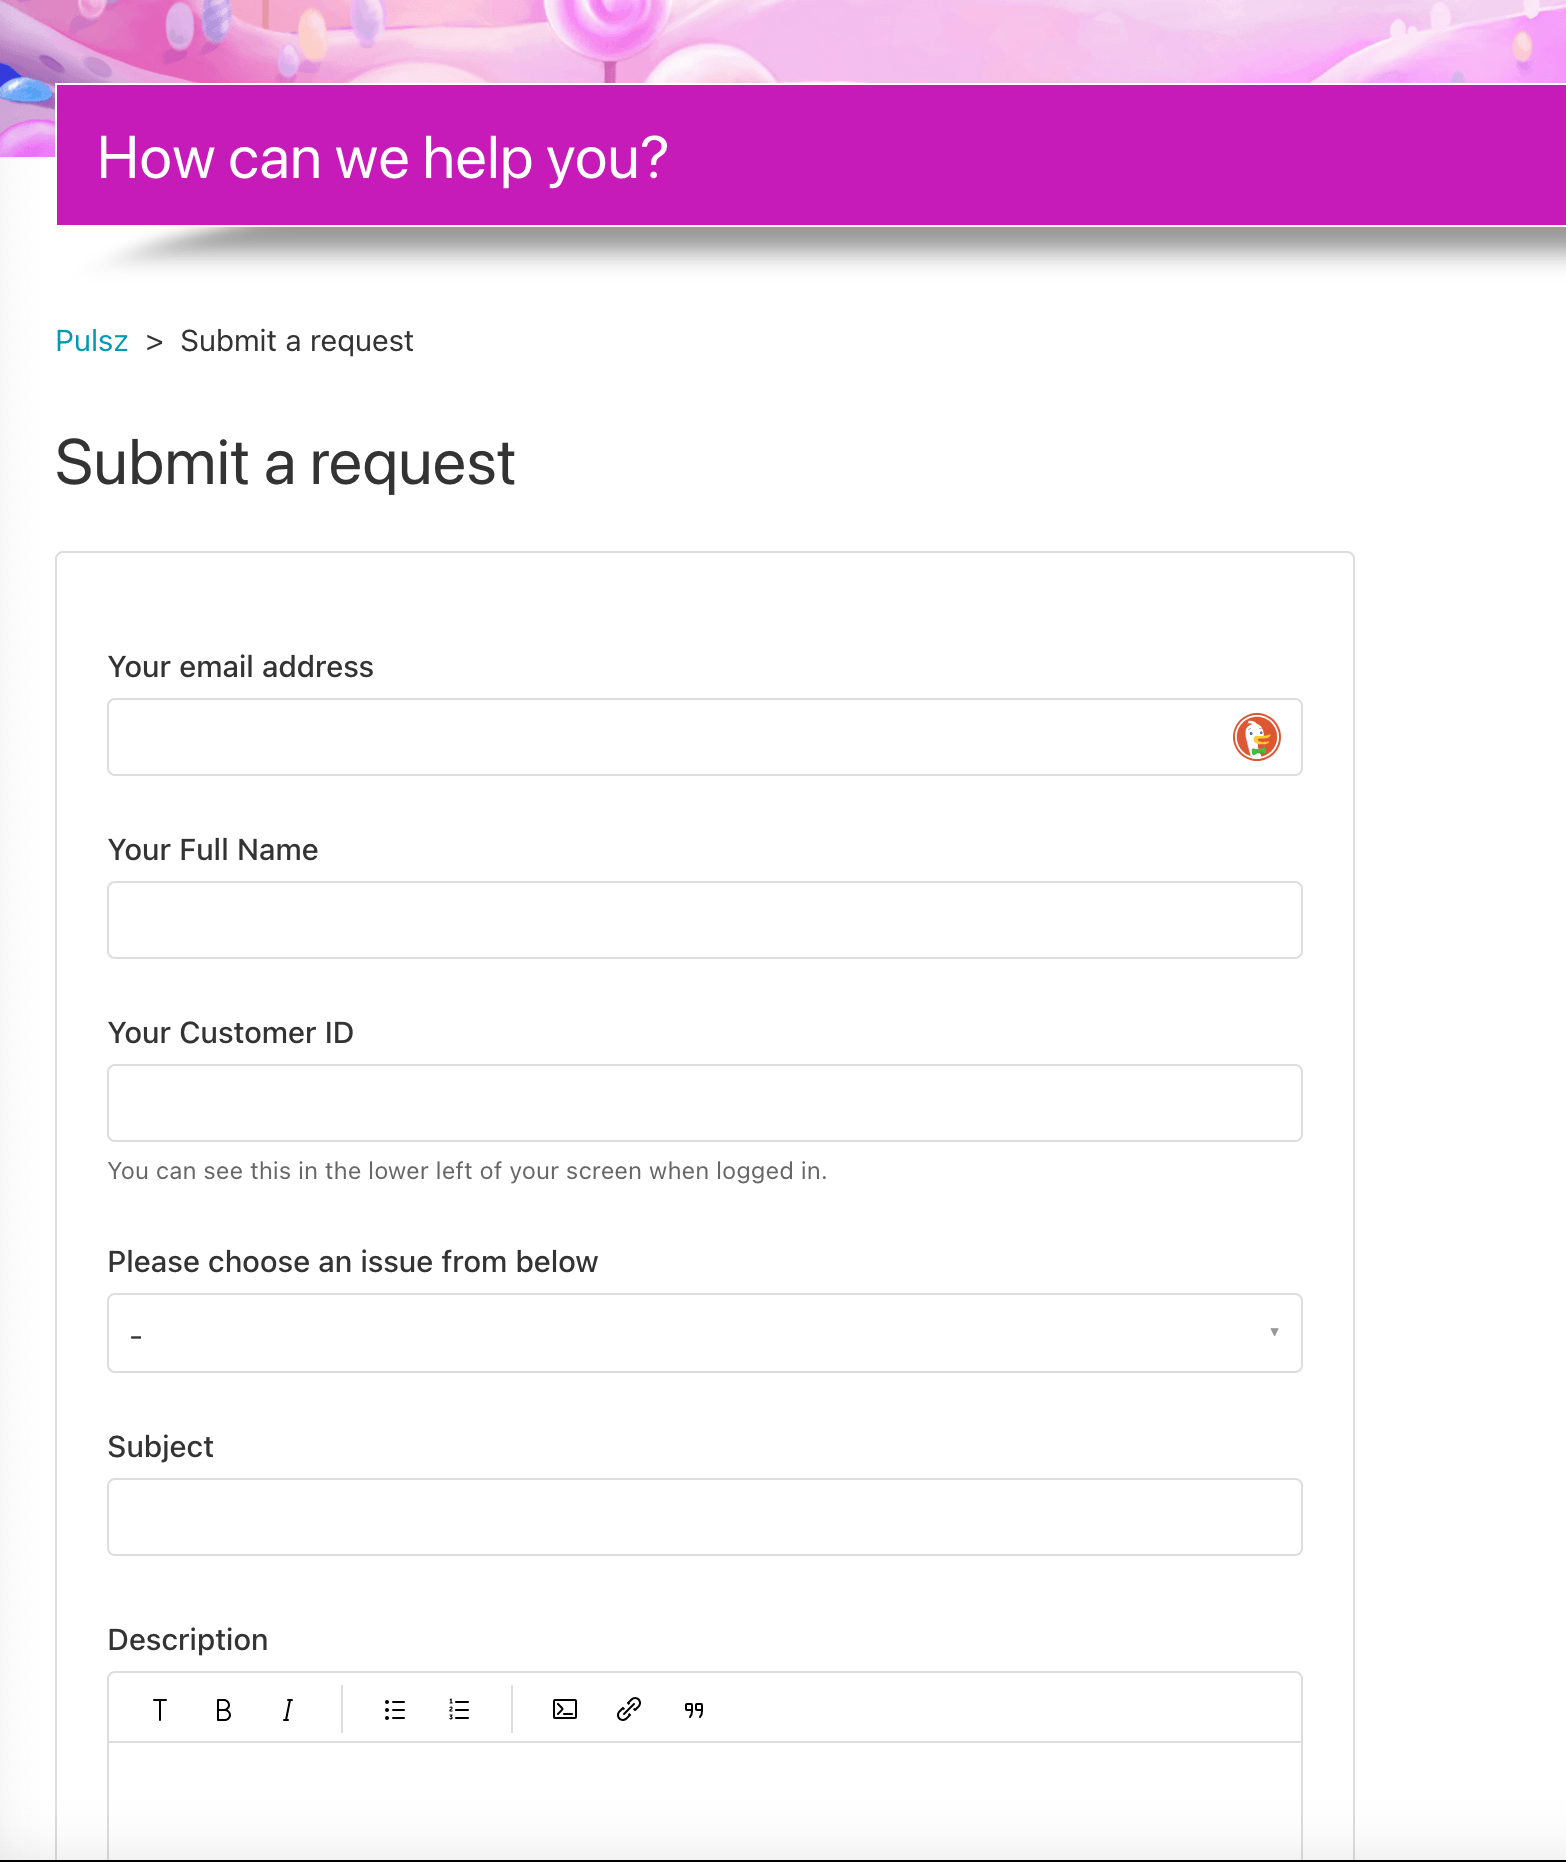Go to the Pulsz breadcrumb link
1566x1862 pixels.
[x=92, y=341]
